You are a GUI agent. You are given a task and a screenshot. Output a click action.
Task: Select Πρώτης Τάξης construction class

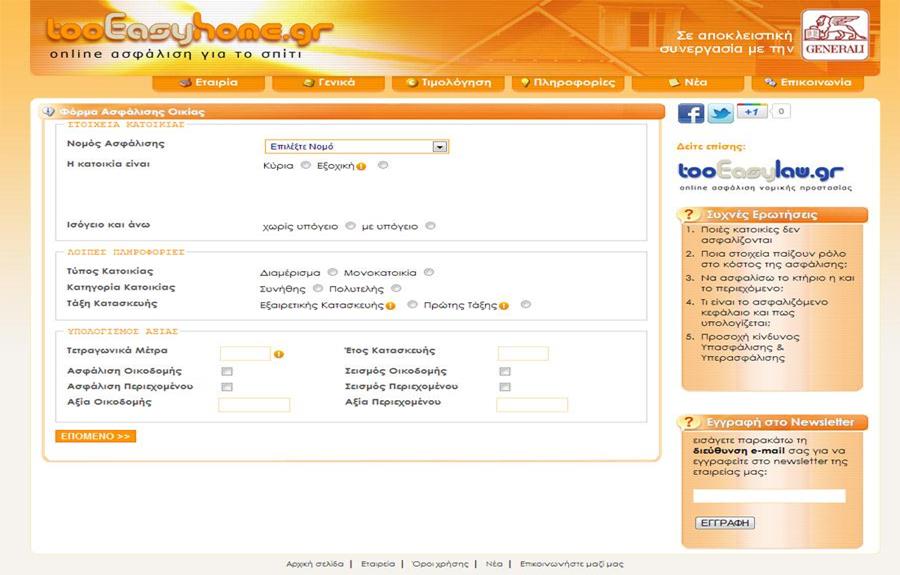(526, 304)
